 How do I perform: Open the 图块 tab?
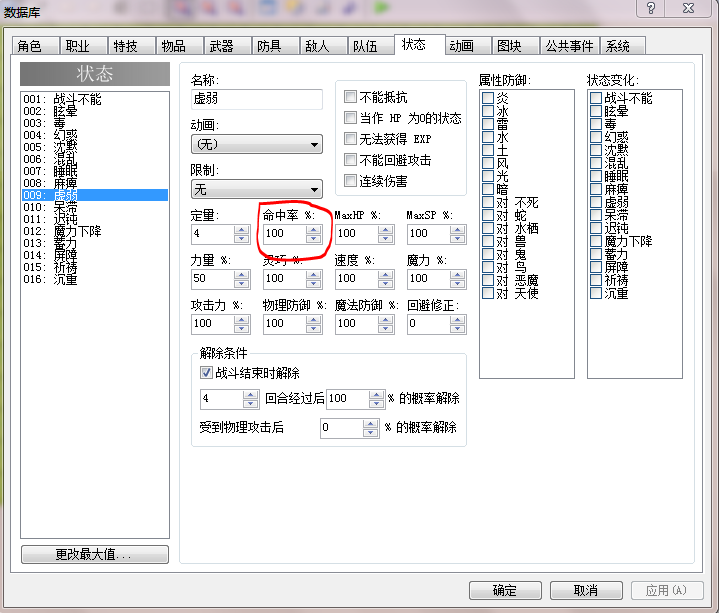click(x=516, y=46)
